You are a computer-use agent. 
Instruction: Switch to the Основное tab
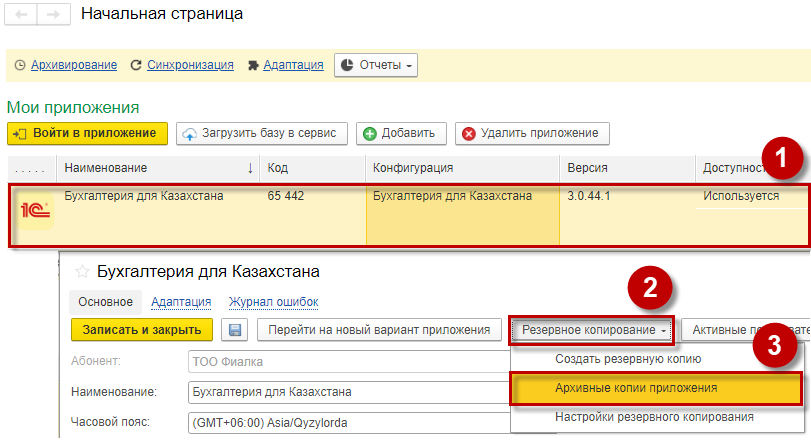click(x=106, y=302)
